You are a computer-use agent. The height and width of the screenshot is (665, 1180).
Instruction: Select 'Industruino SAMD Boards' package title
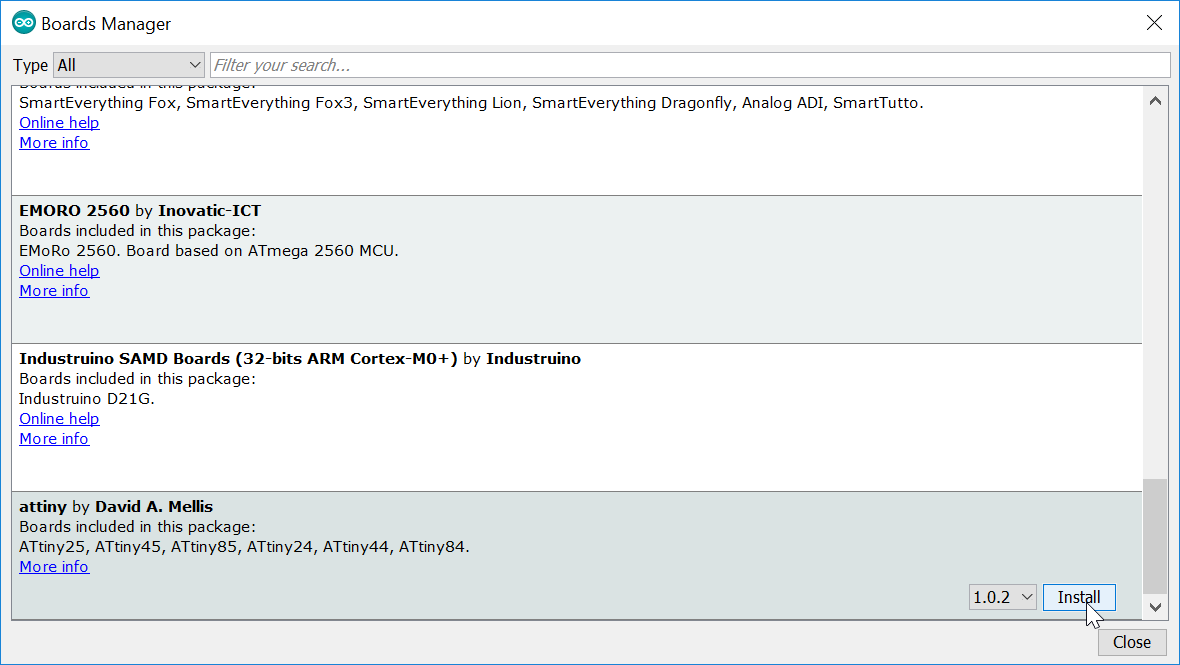(300, 359)
